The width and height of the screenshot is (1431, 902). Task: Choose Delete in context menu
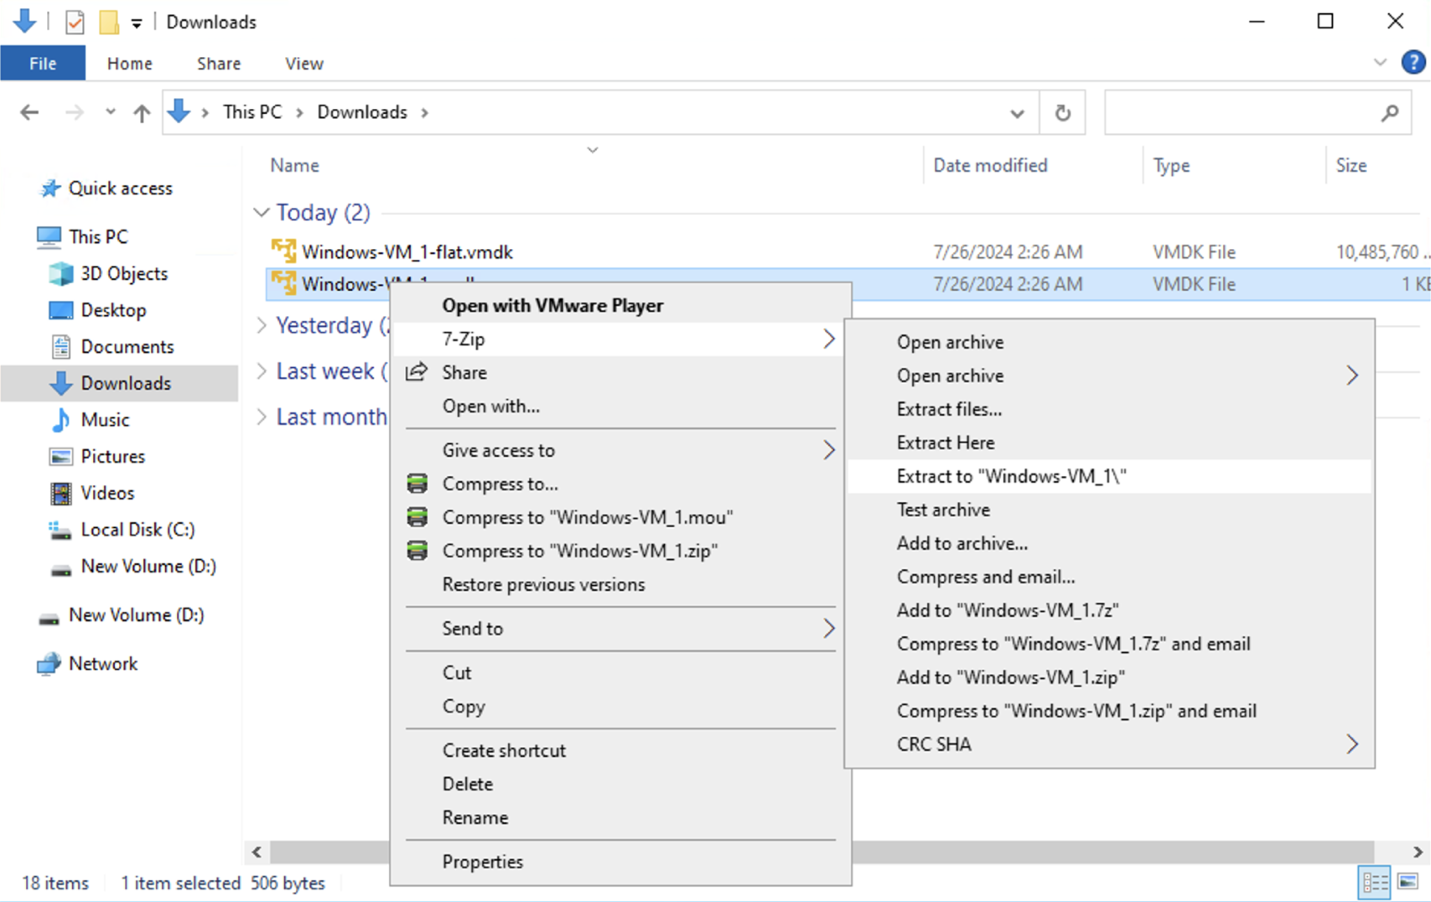click(620, 784)
